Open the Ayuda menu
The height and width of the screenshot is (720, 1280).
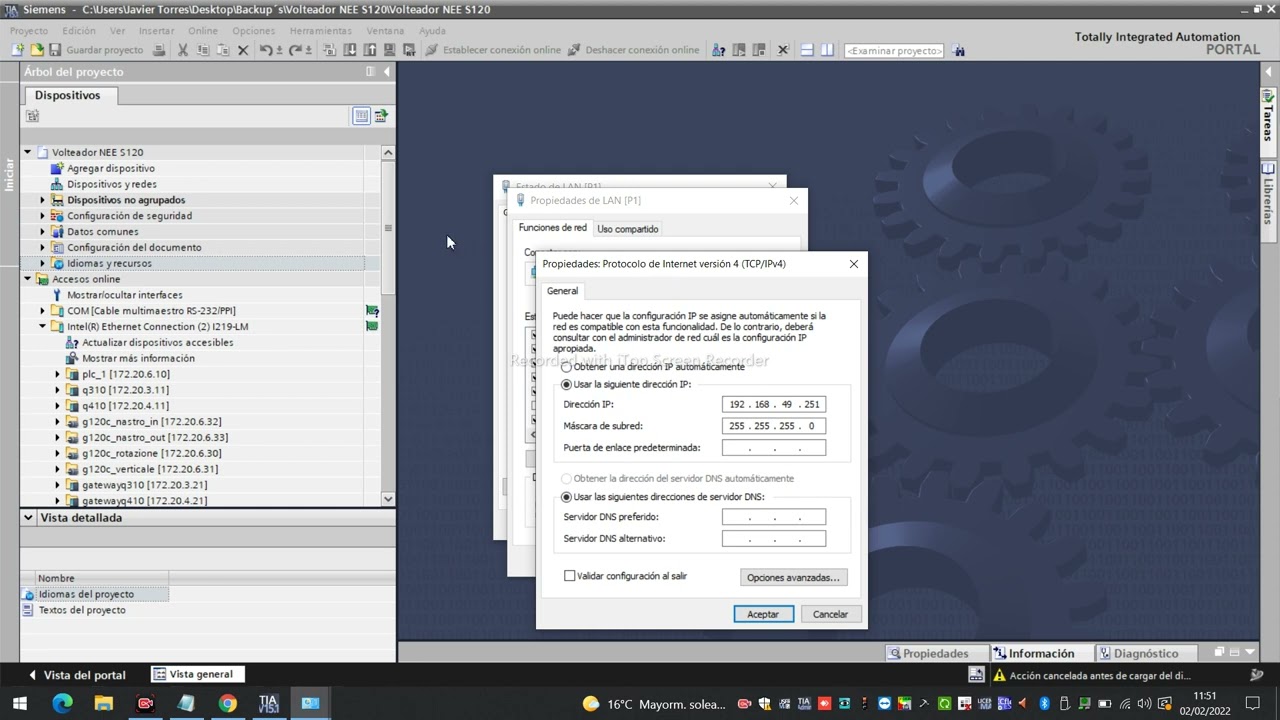(432, 31)
